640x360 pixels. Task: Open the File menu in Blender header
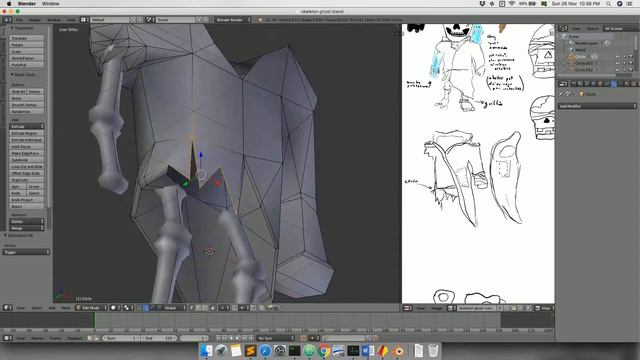[x=19, y=20]
